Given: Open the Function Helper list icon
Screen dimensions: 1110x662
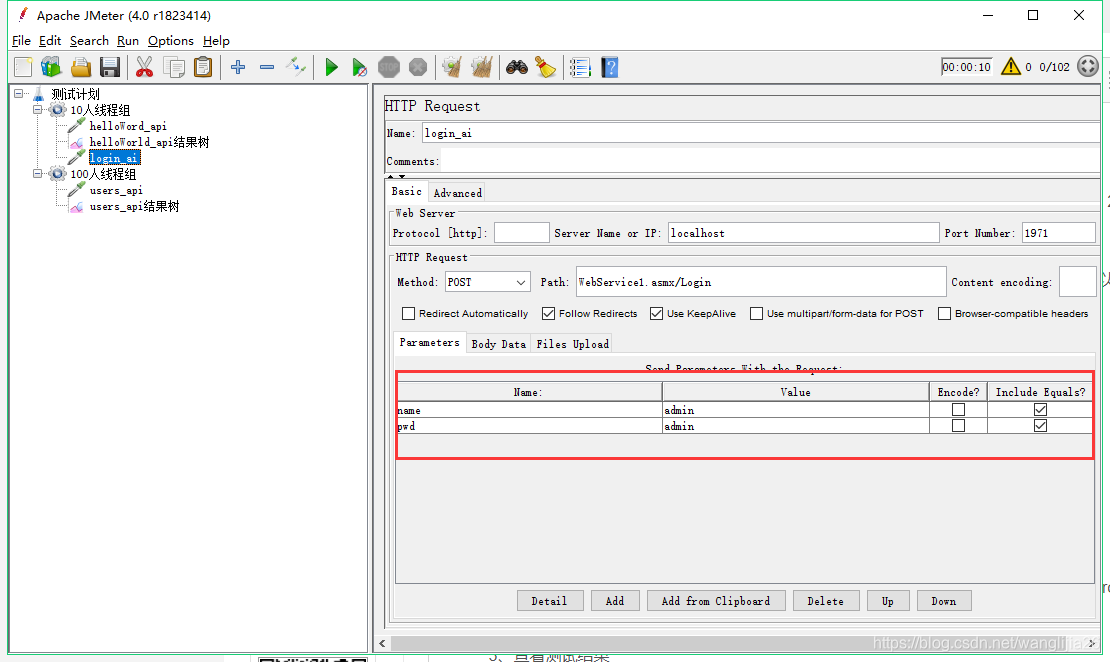Looking at the screenshot, I should click(580, 67).
